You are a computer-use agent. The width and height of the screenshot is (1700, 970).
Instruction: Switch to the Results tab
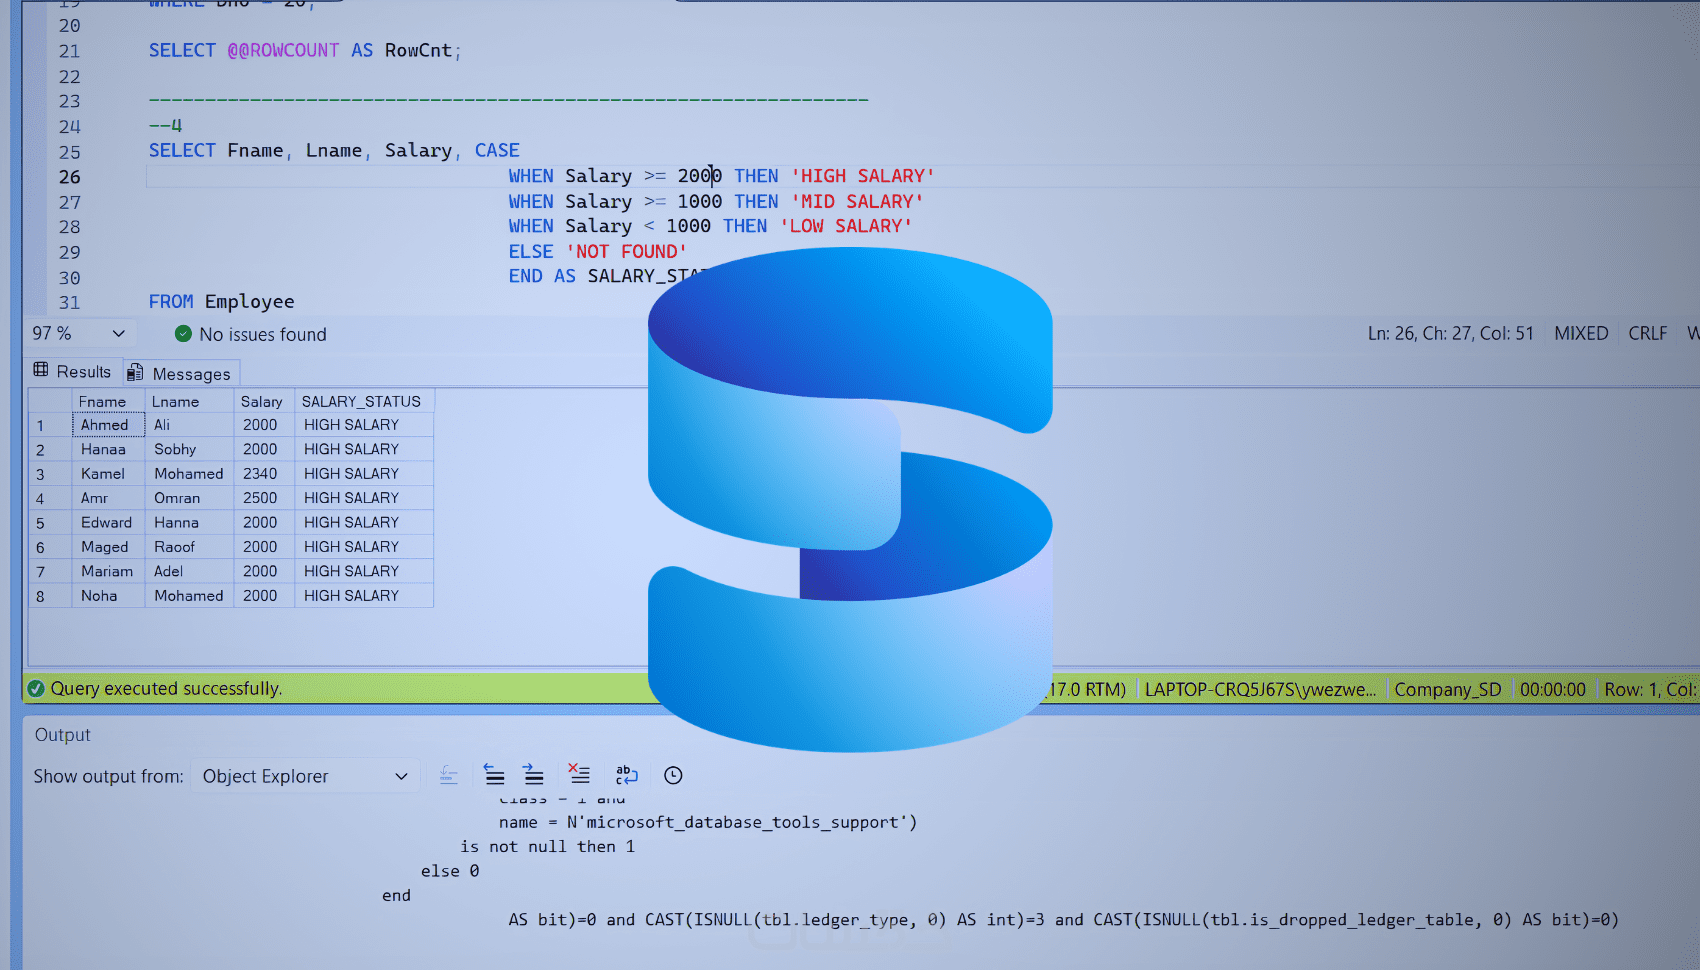pyautogui.click(x=72, y=371)
